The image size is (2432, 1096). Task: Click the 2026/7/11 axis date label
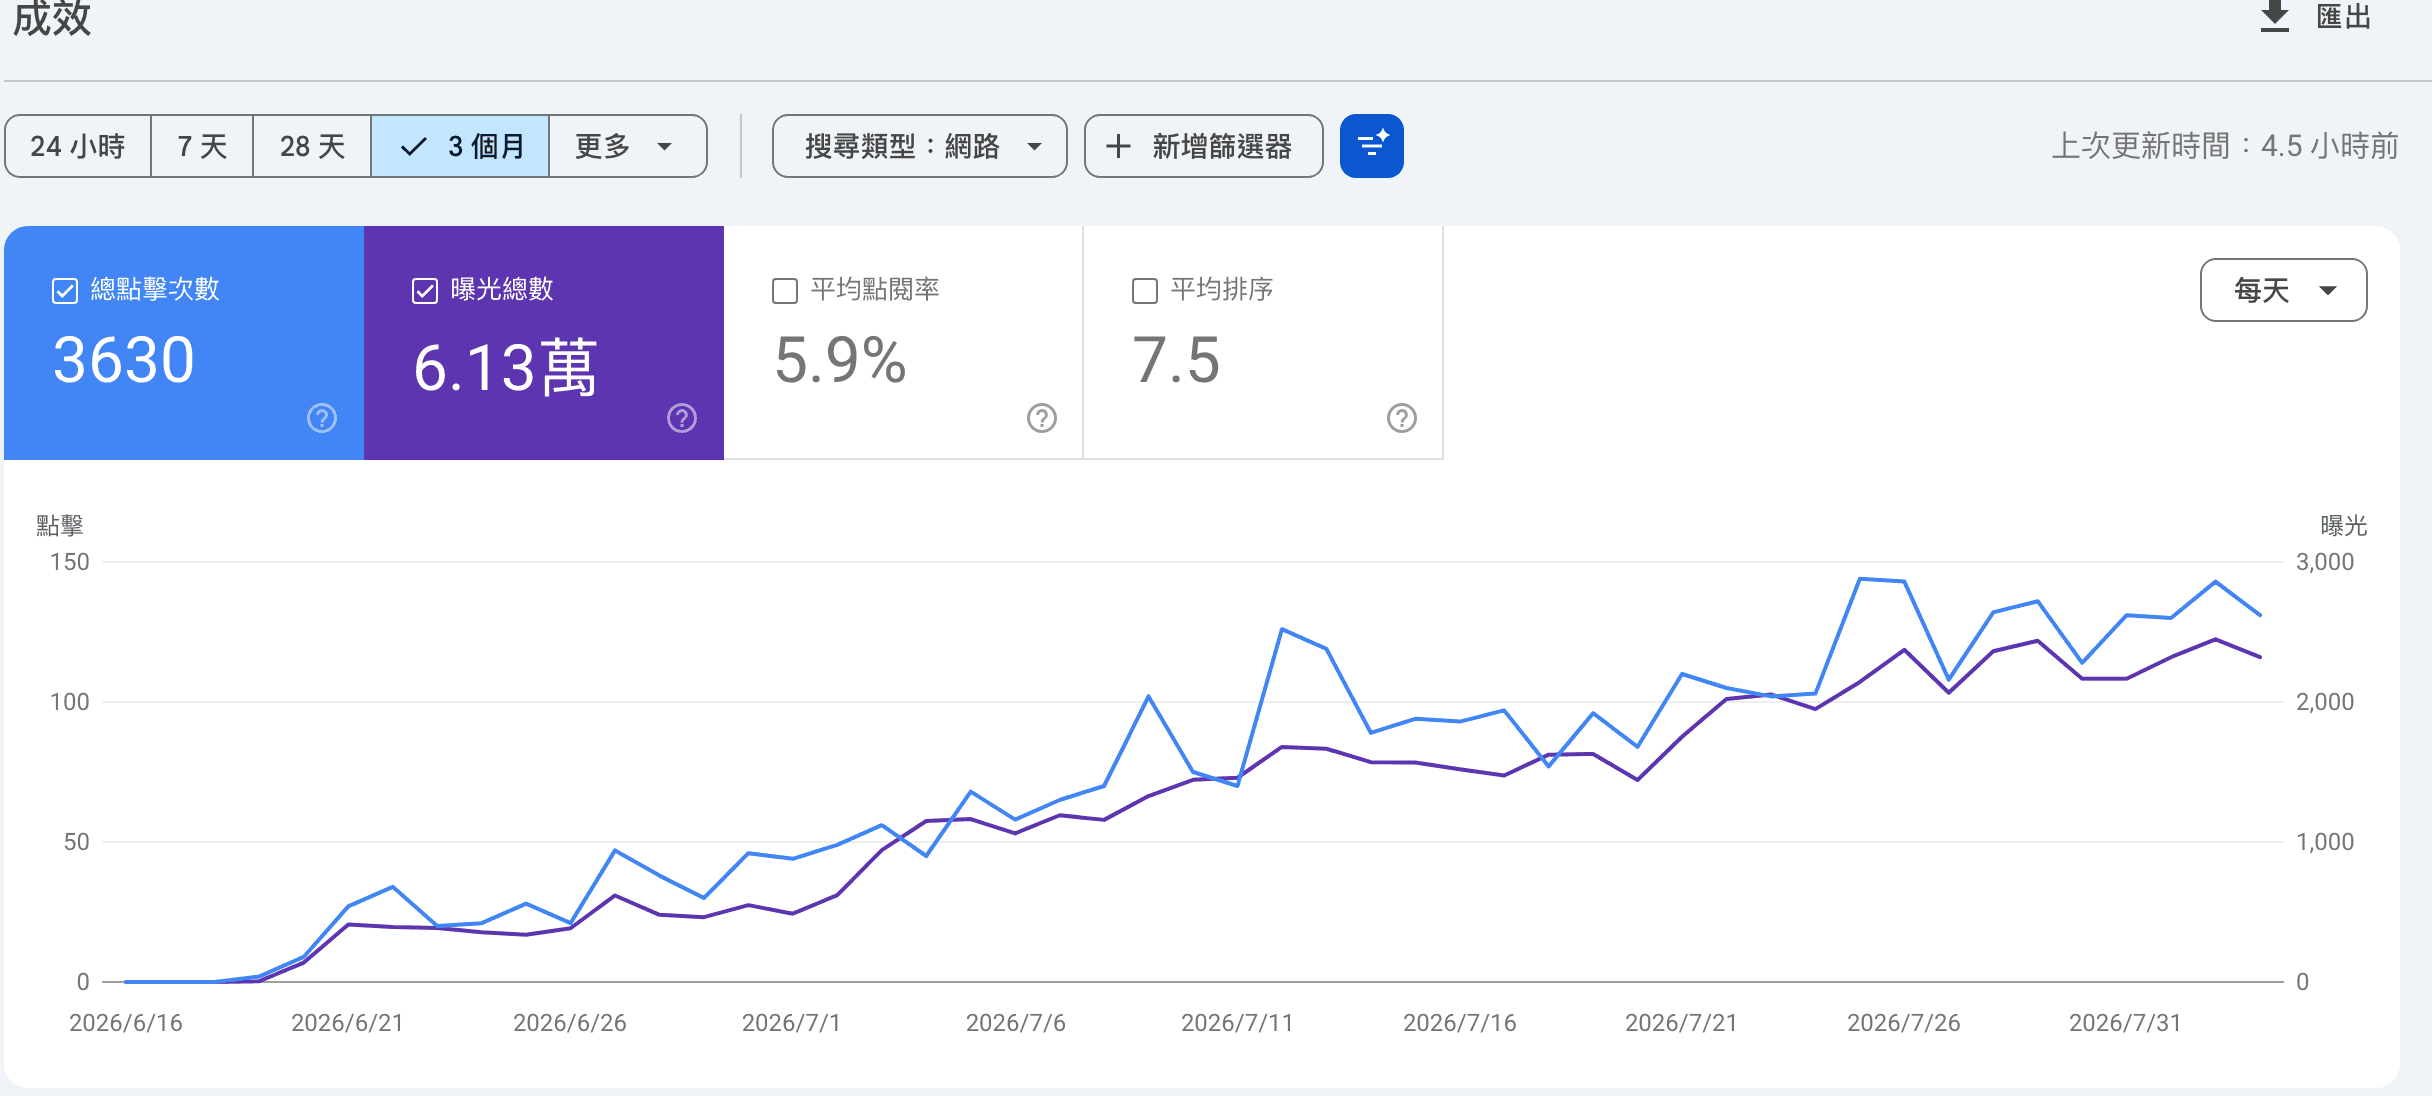tap(1238, 1023)
